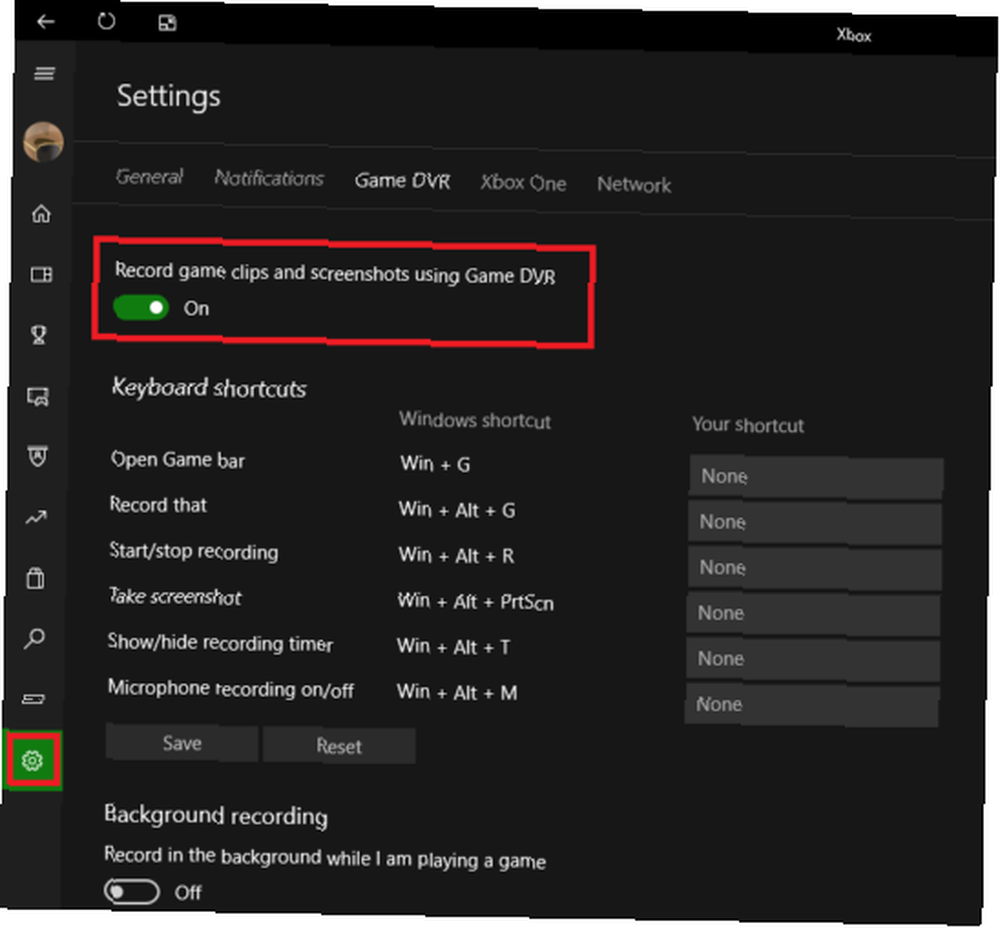1000x928 pixels.
Task: Click the "Windows shortcut" column header
Action: 475,420
